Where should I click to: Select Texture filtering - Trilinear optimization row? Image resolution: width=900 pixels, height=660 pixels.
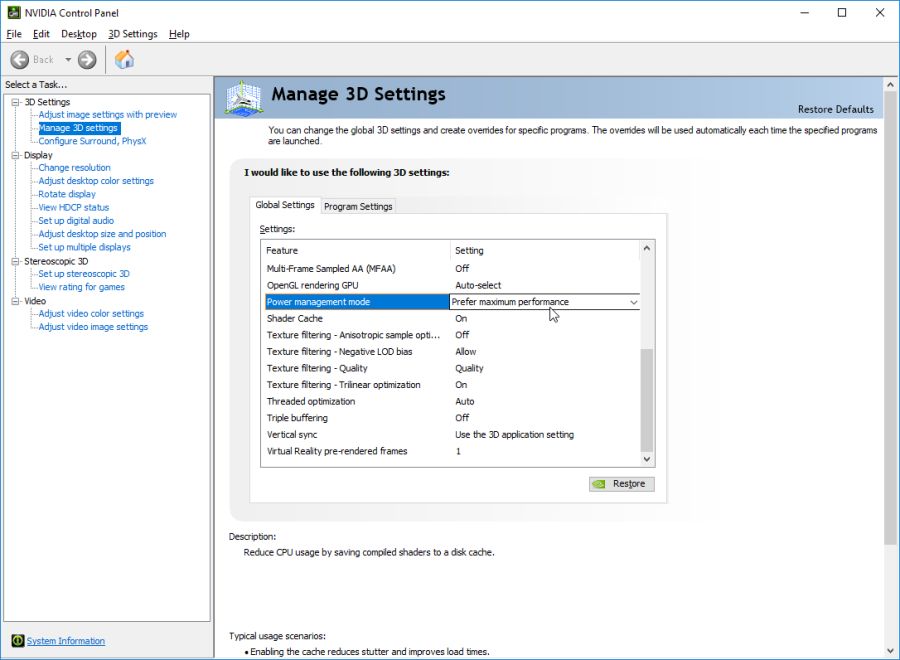(x=452, y=385)
